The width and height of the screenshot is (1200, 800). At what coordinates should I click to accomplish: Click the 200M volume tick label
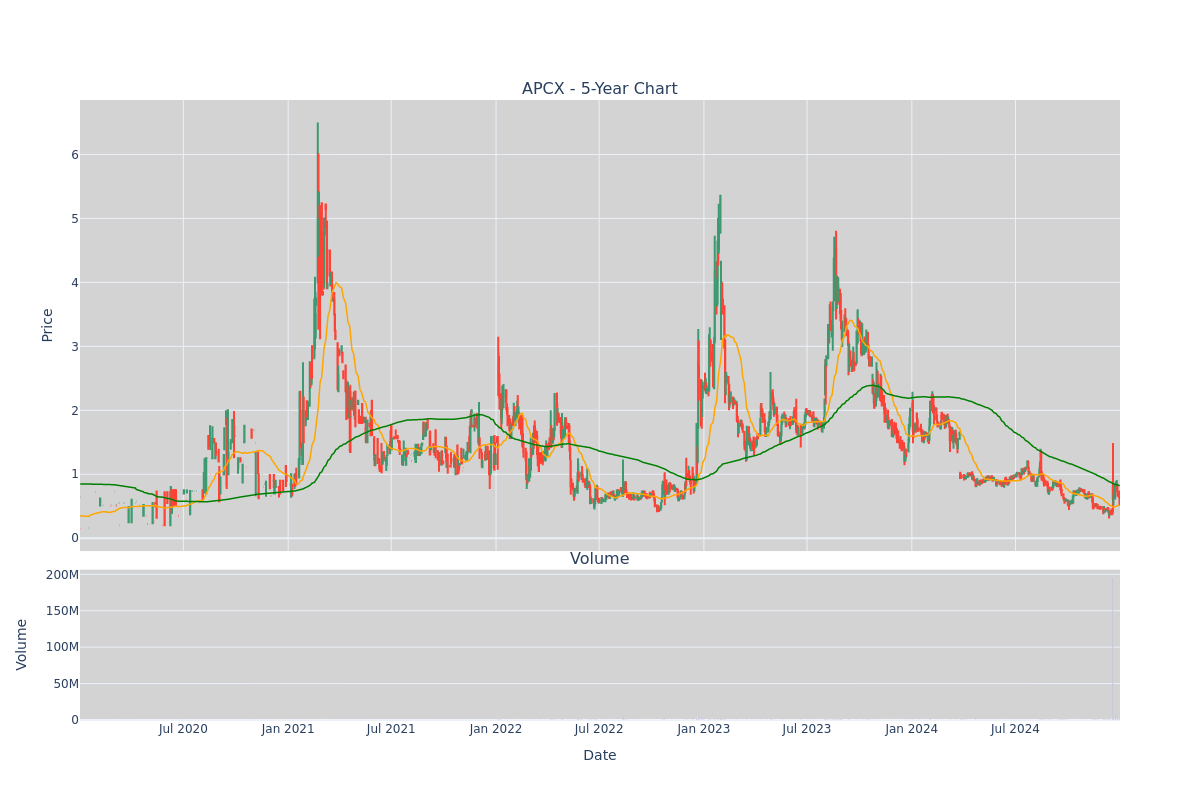tap(62, 575)
